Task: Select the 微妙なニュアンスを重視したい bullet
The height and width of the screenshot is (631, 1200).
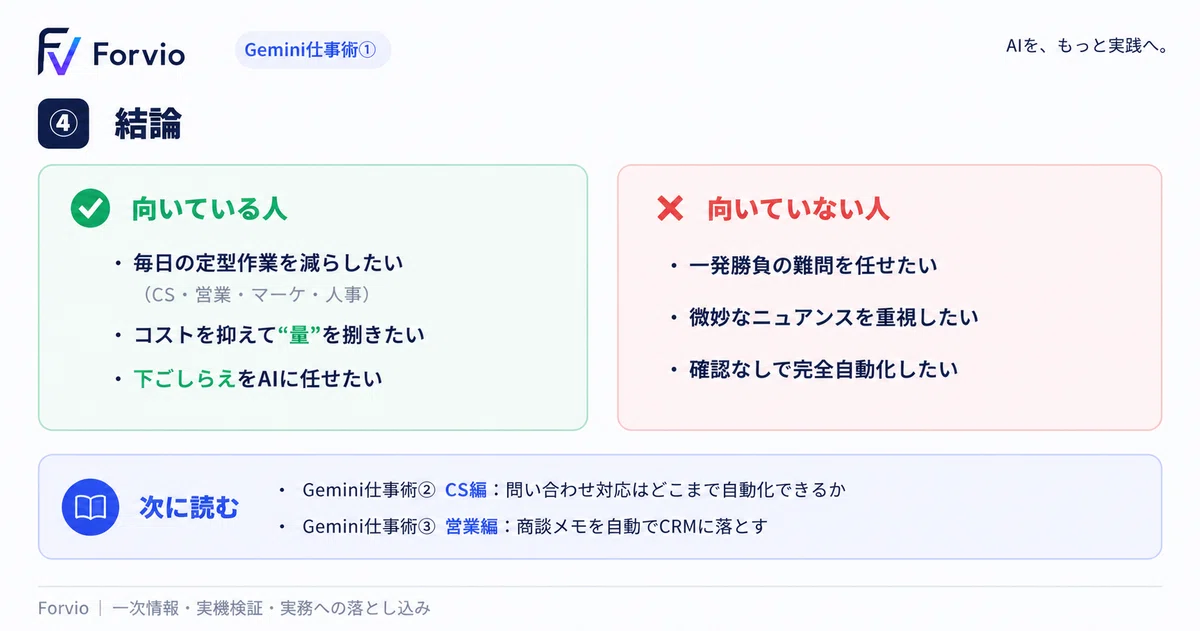Action: point(833,317)
